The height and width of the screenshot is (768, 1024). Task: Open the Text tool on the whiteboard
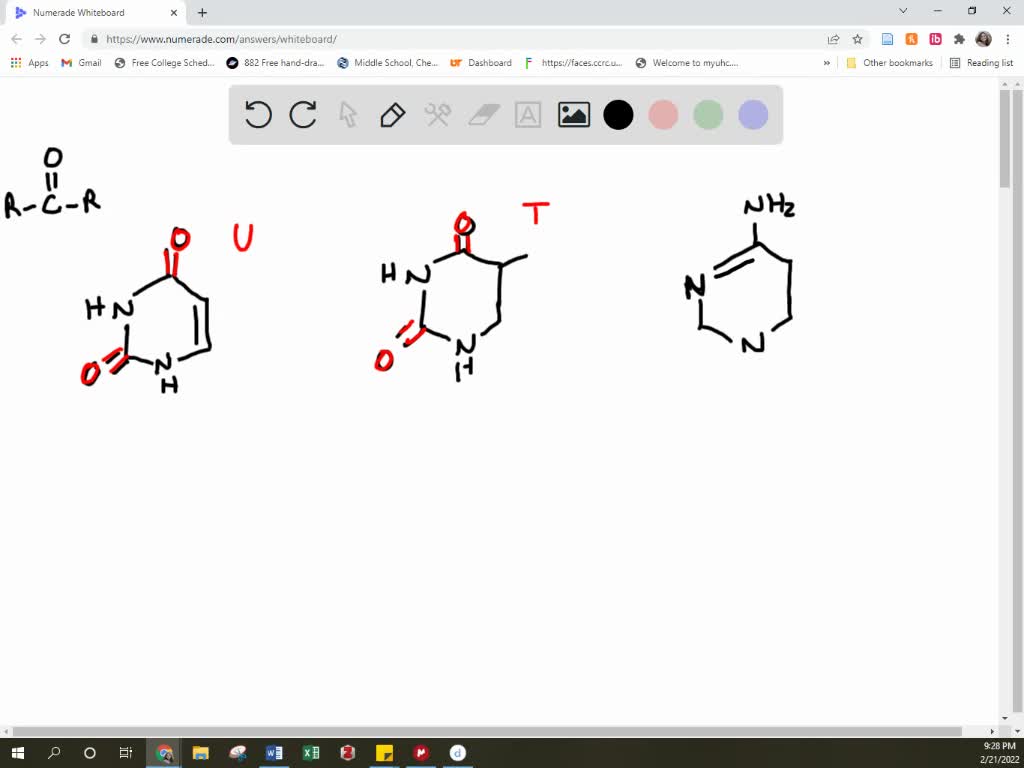(x=528, y=114)
